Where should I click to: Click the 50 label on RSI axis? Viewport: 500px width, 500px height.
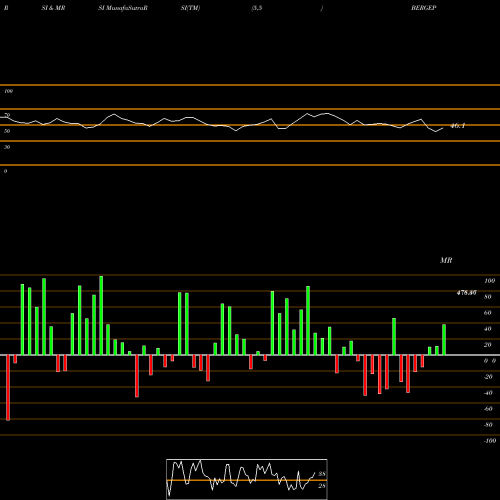(7, 131)
